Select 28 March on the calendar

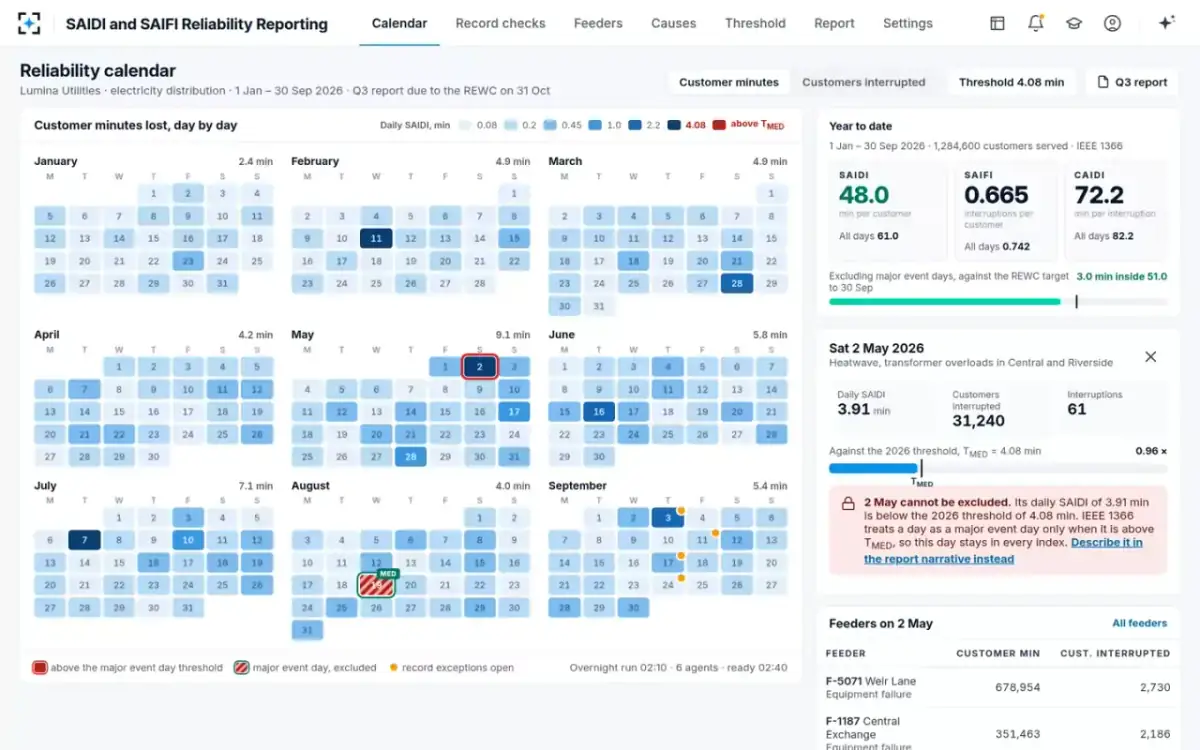pos(737,283)
